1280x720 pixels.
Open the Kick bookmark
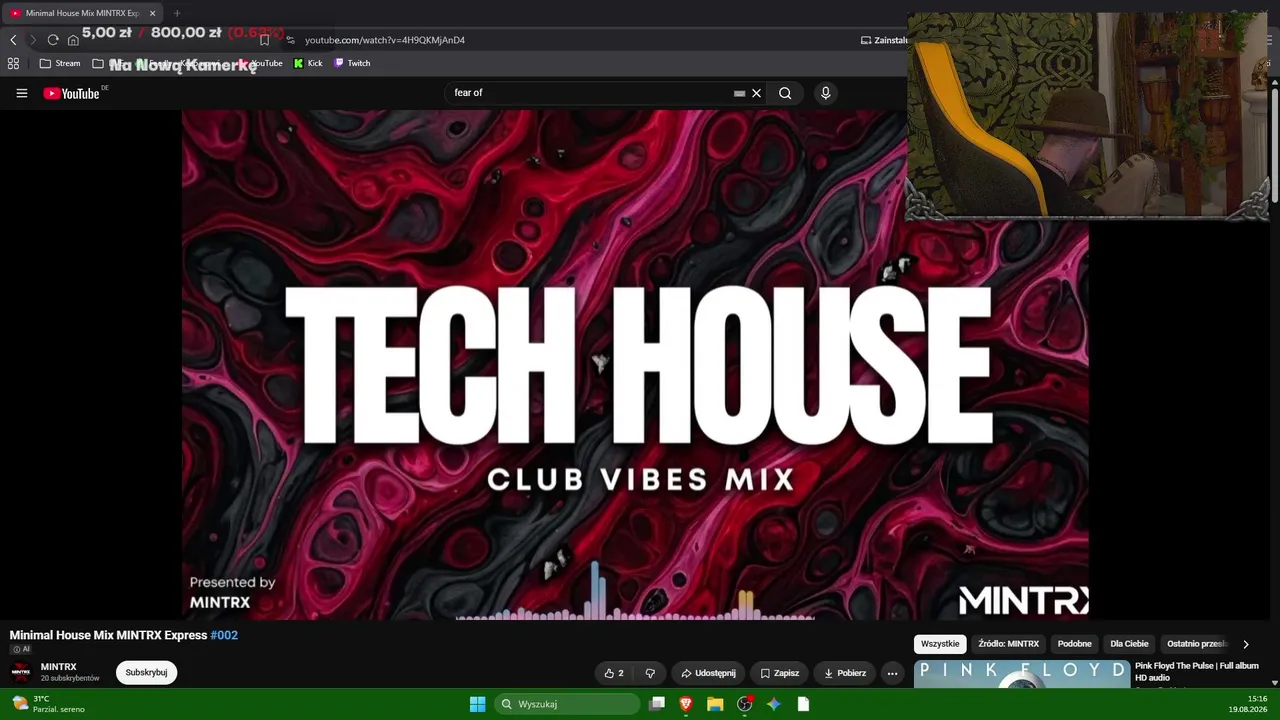coord(308,63)
